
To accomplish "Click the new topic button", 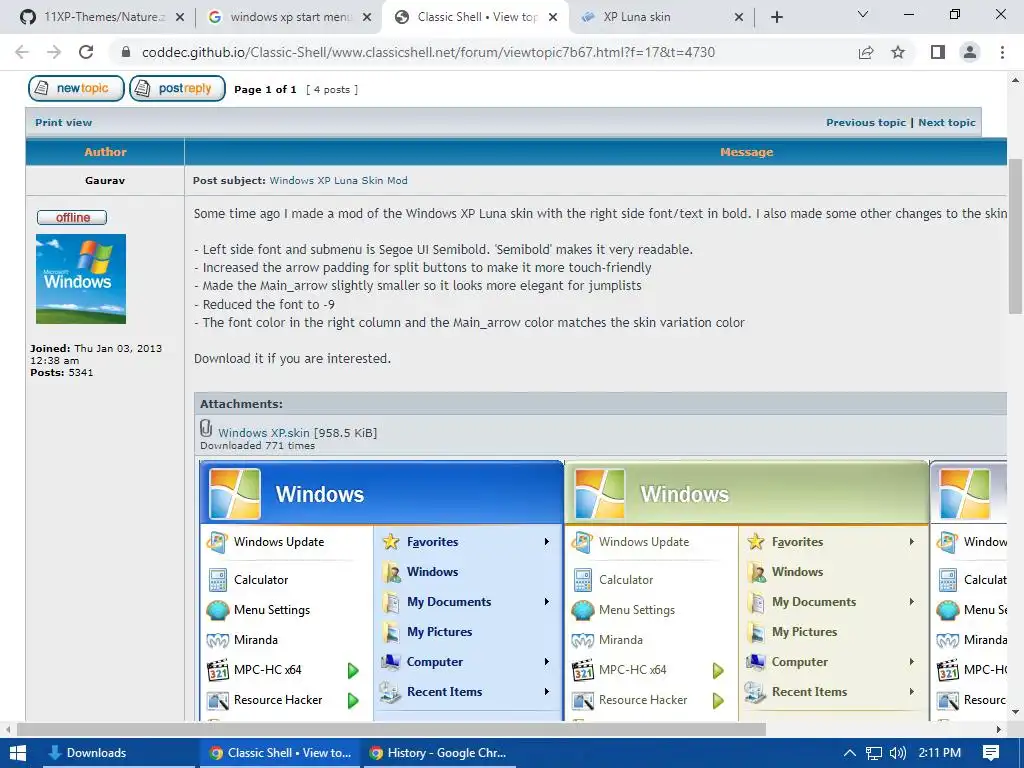I will [x=76, y=88].
